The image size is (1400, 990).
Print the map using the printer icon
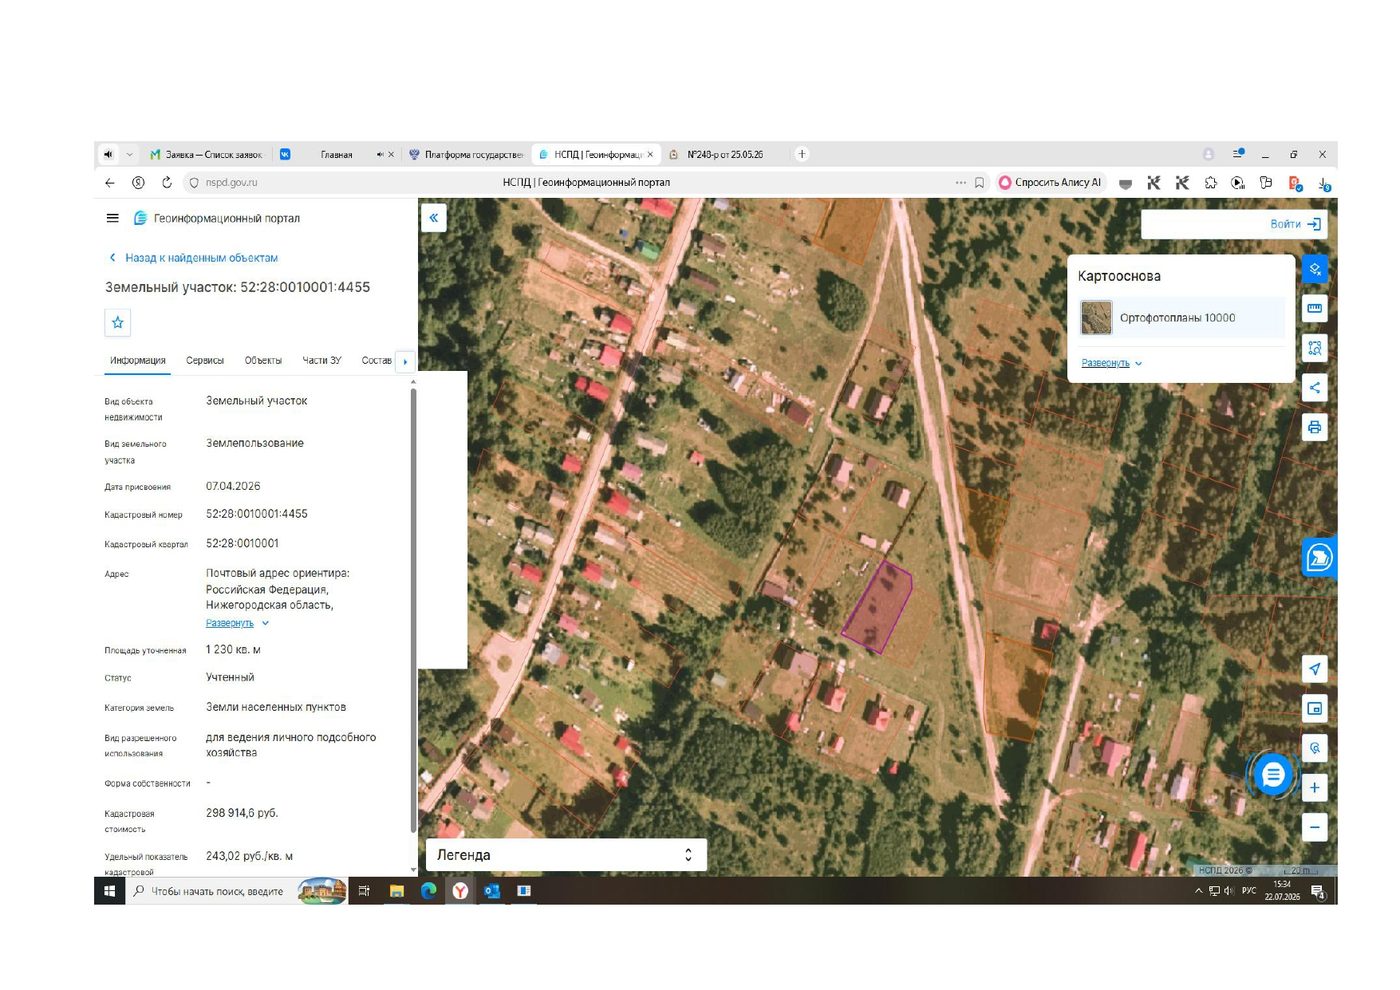click(1315, 427)
